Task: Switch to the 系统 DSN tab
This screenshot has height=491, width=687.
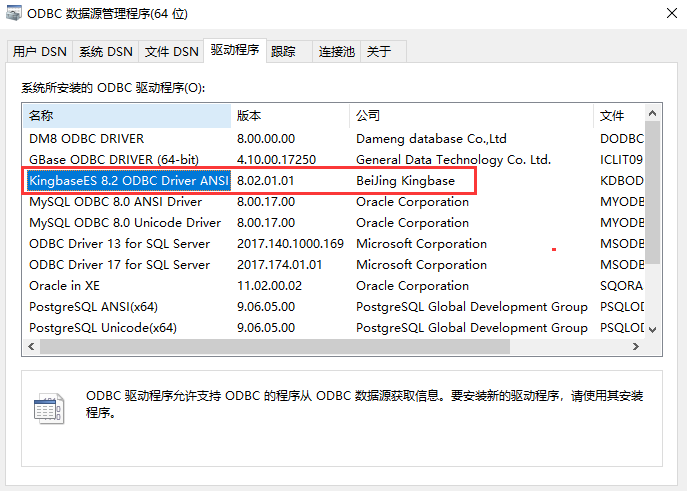Action: 106,52
